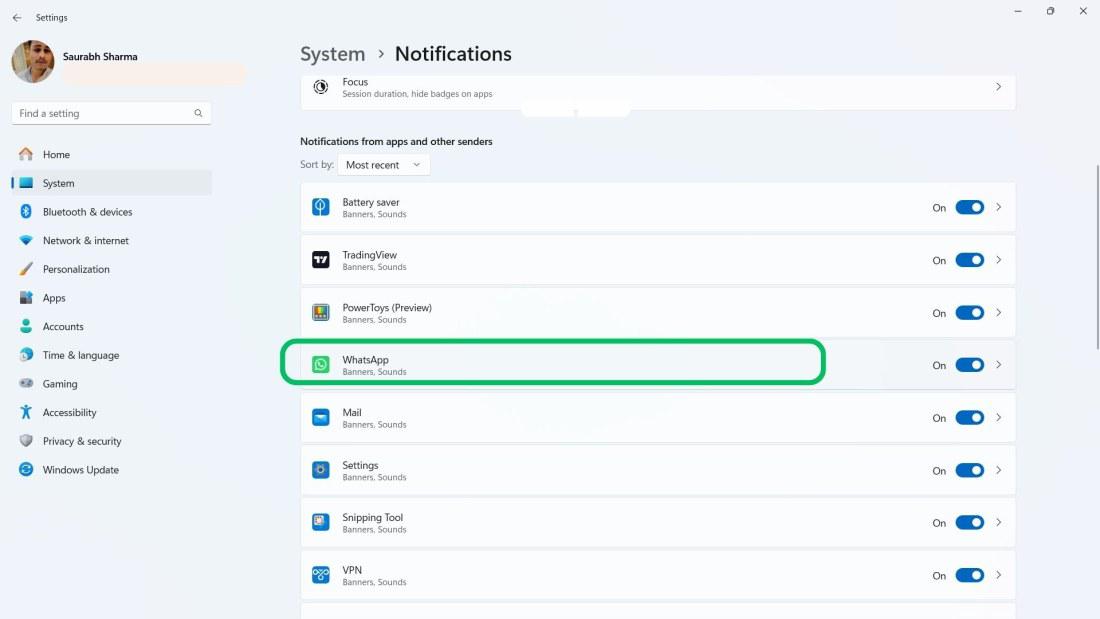Click the VPN app icon

pos(320,575)
